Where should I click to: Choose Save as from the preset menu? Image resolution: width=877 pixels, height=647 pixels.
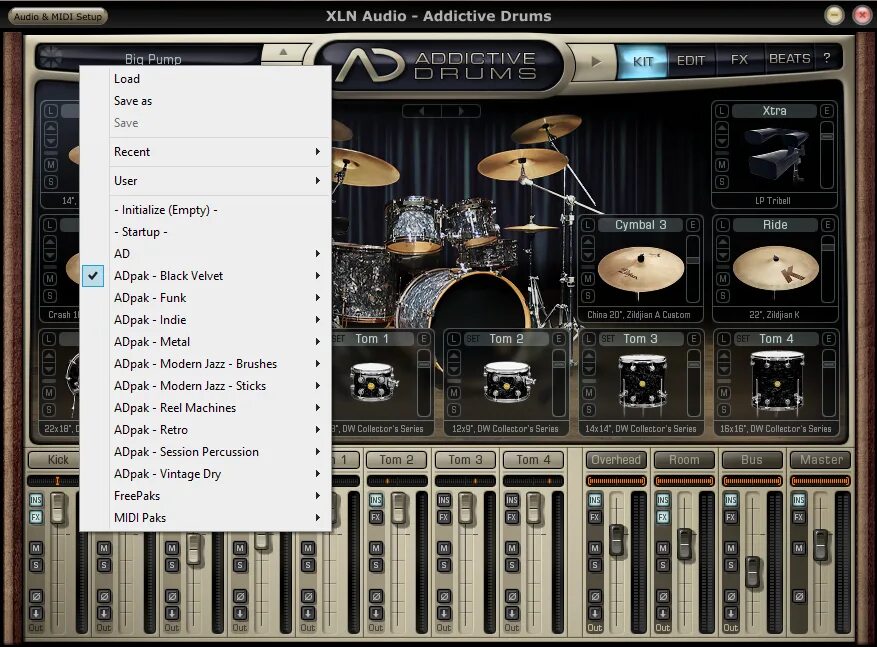tap(218, 101)
